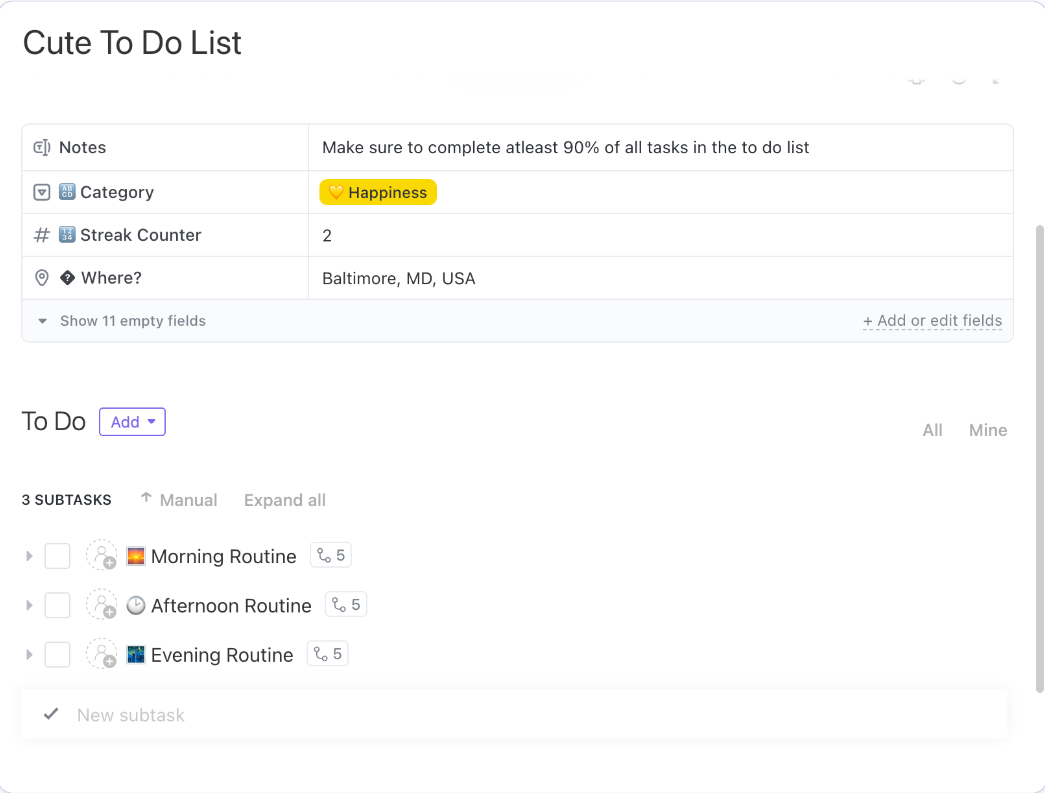Click the night emoji of Evening Routine
The width and height of the screenshot is (1045, 793).
coord(136,654)
